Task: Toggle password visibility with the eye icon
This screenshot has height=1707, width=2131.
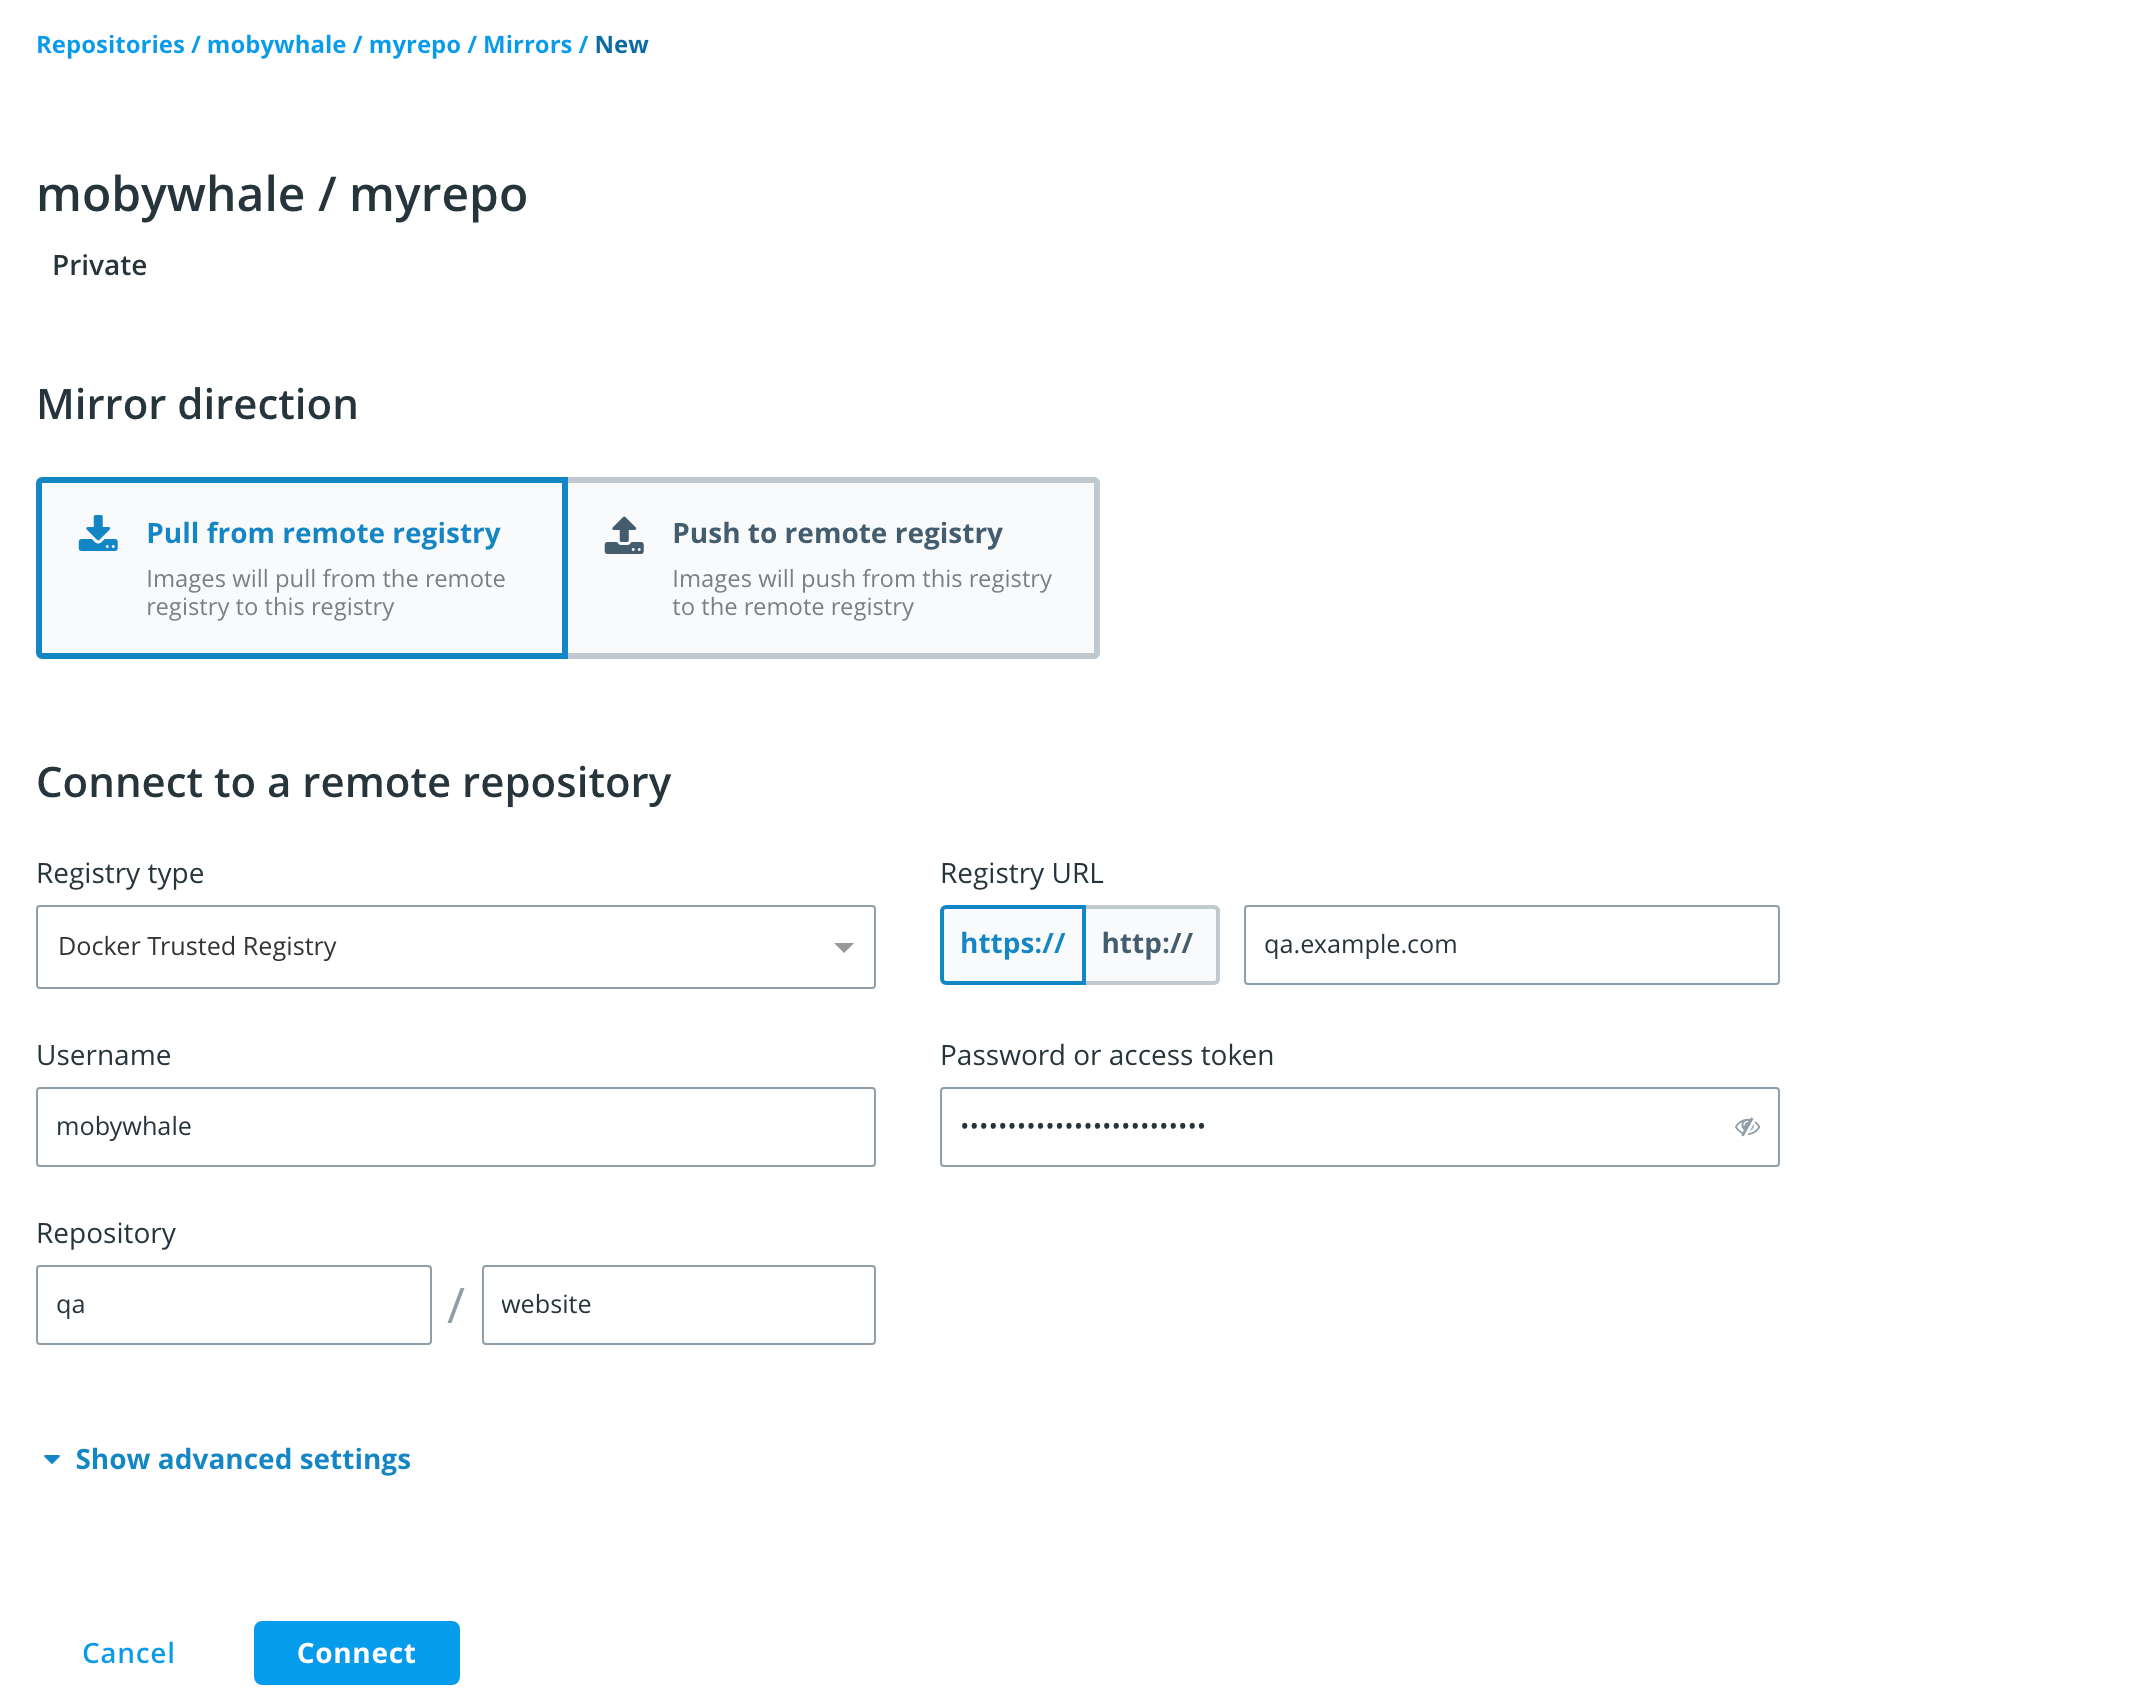Action: click(1748, 1127)
